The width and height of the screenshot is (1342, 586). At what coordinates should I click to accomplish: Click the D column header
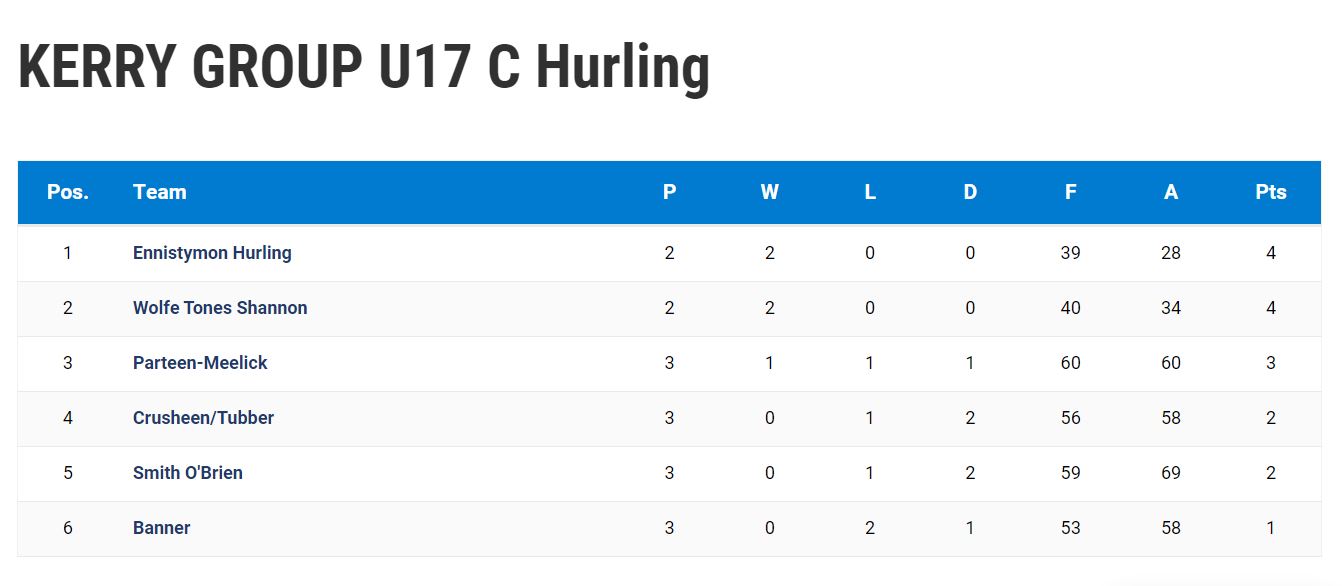pyautogui.click(x=970, y=192)
